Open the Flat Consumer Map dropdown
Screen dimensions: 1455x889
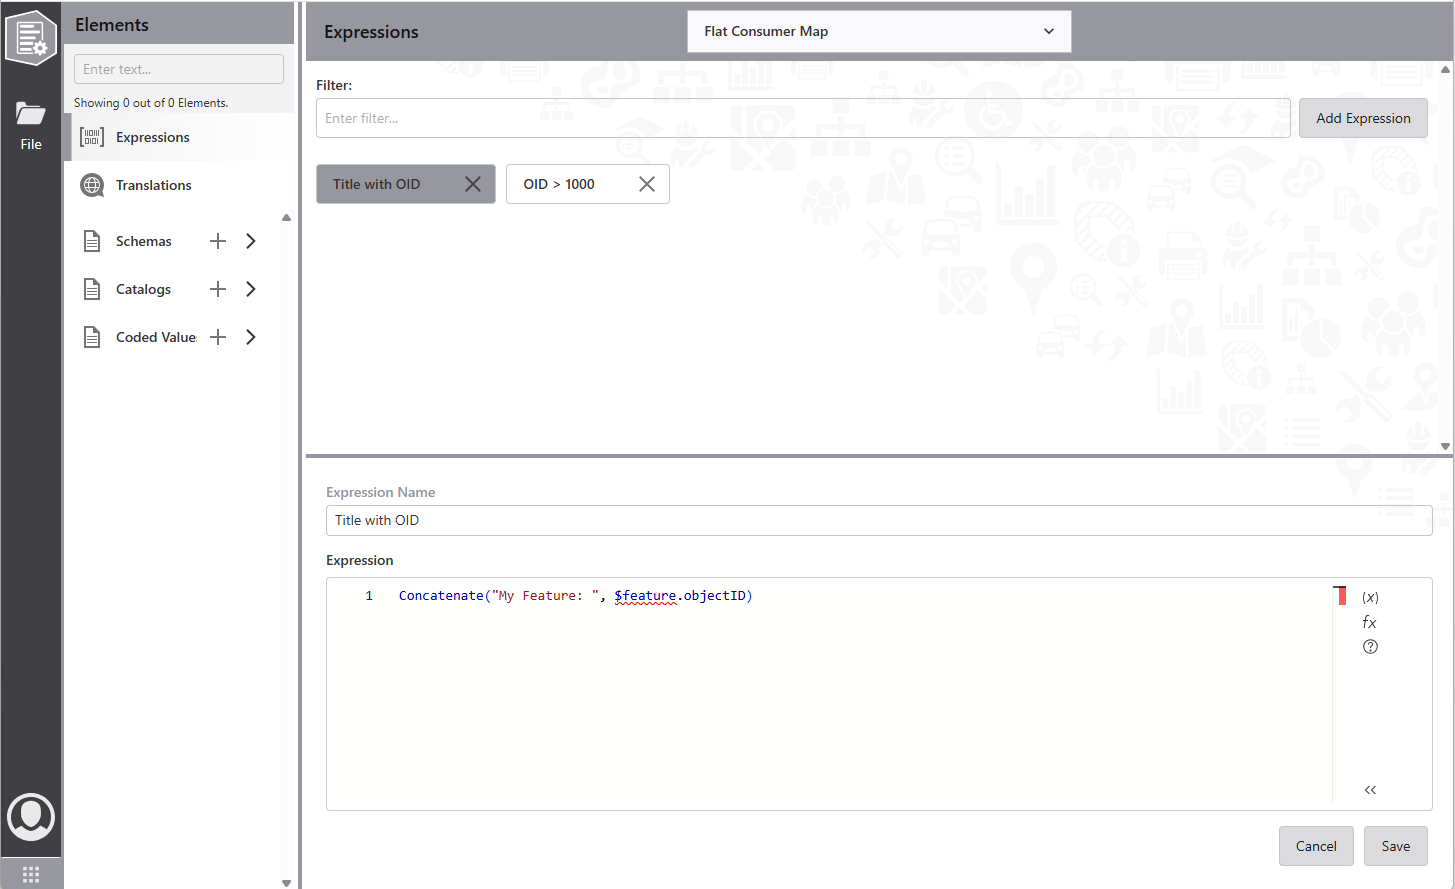(x=878, y=31)
